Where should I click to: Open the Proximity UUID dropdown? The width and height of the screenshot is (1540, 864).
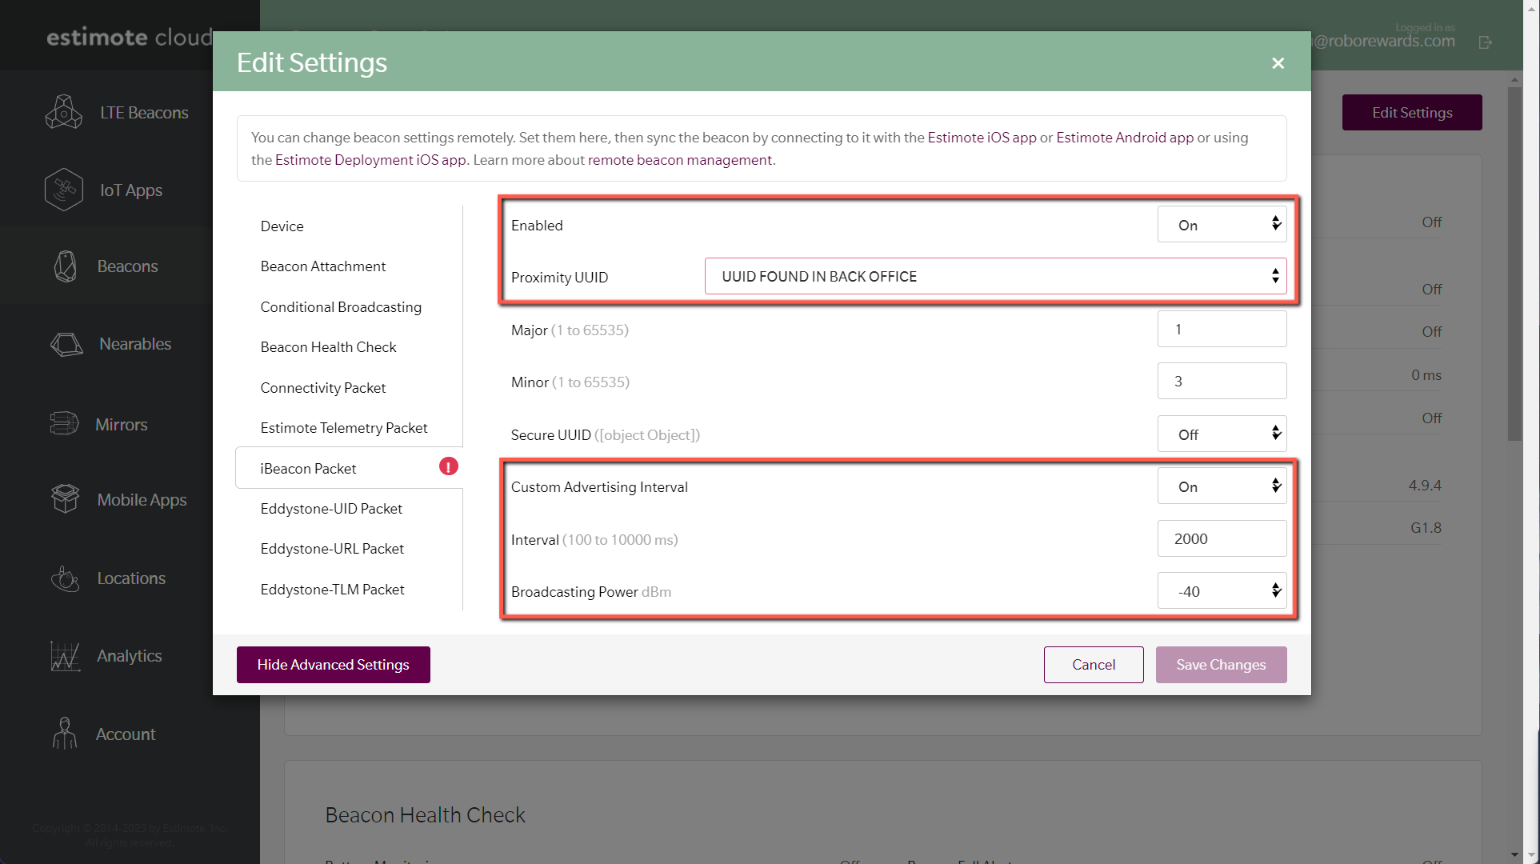(x=996, y=276)
